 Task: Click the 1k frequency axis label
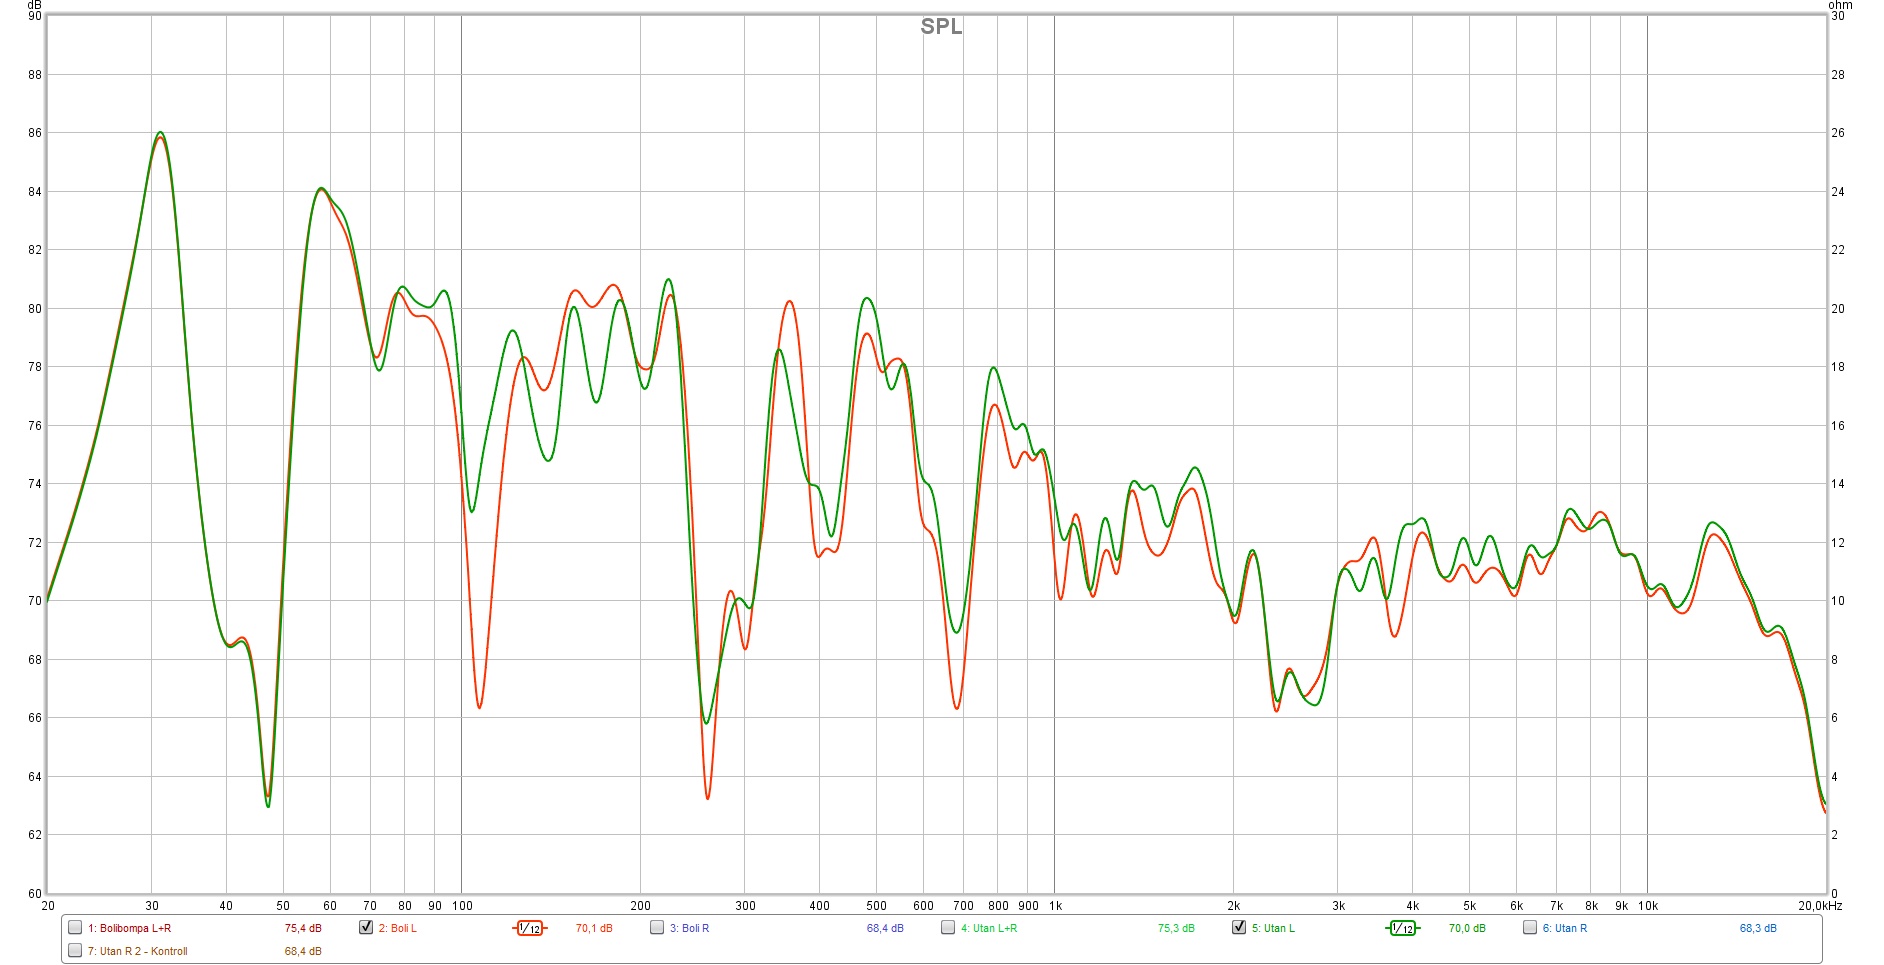[x=1056, y=906]
